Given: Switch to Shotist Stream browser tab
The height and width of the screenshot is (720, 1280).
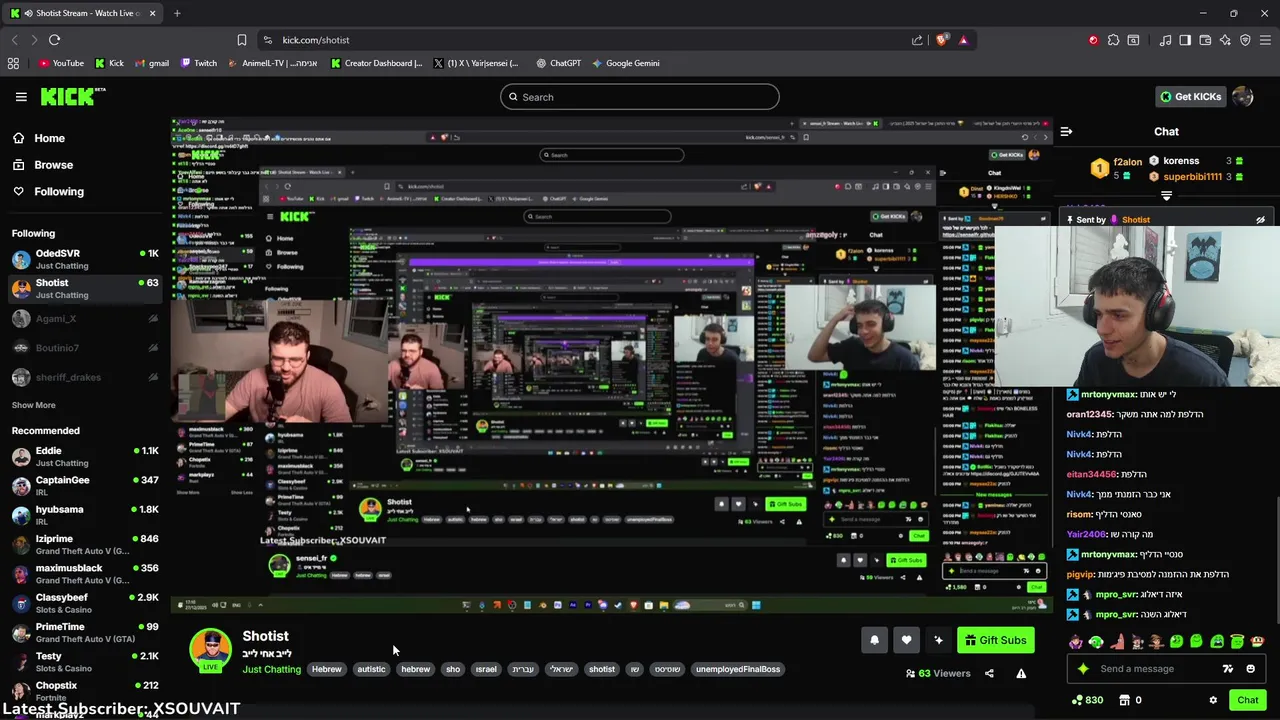Looking at the screenshot, I should click(x=85, y=13).
